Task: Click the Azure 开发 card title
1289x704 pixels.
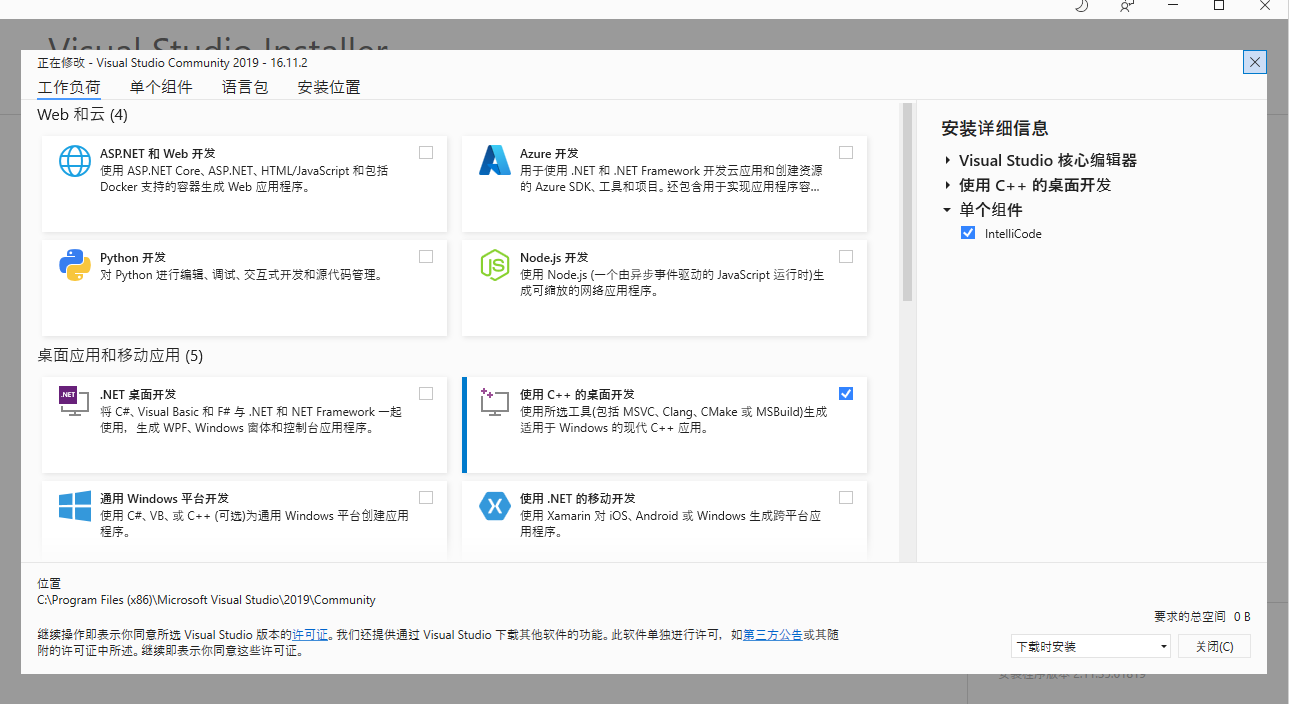Action: coord(549,154)
